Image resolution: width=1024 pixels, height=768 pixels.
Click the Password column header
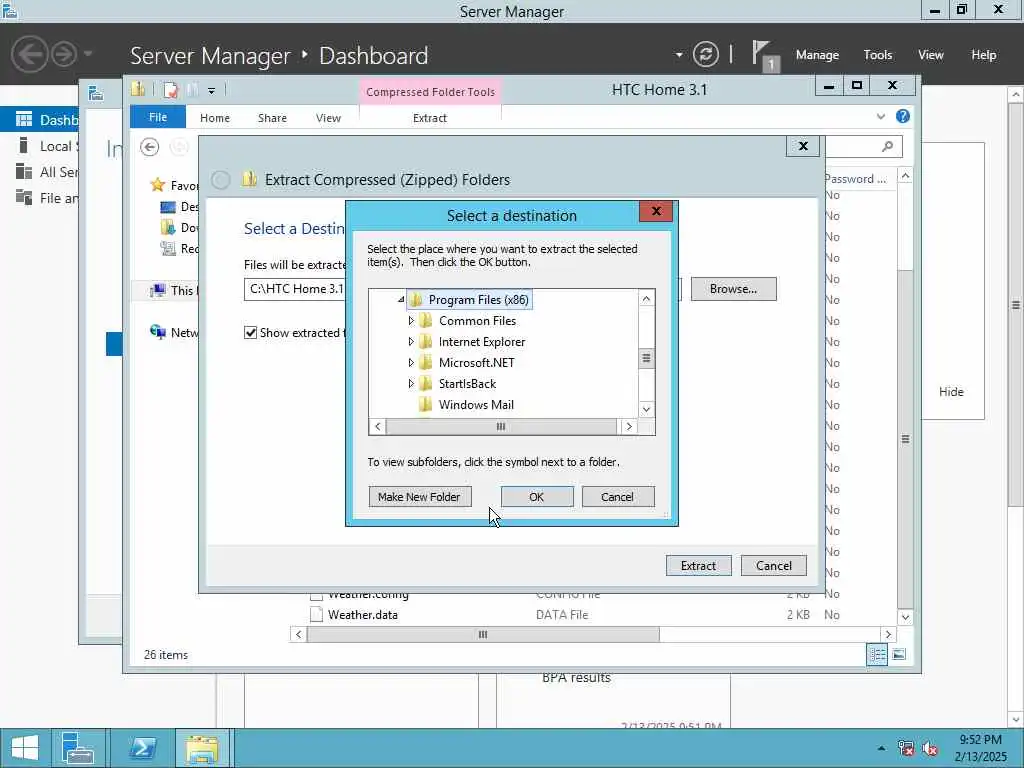point(855,178)
